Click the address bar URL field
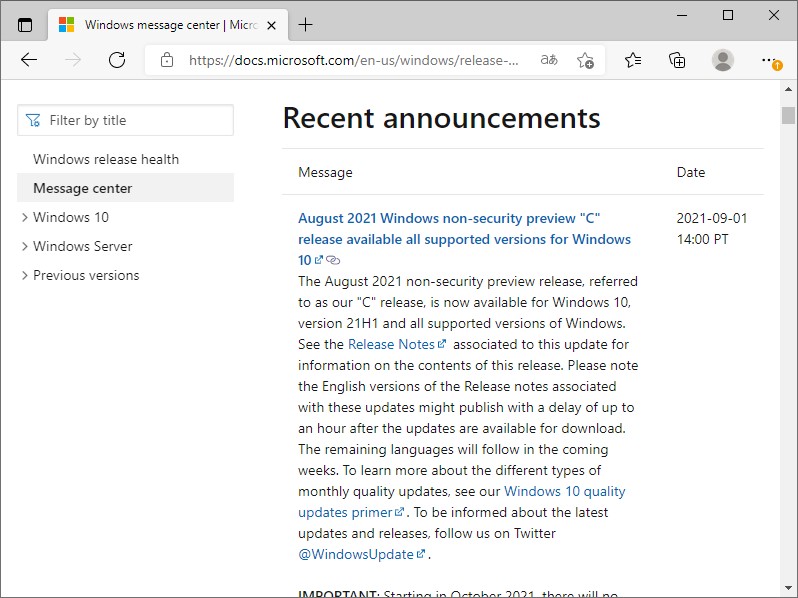 [353, 60]
